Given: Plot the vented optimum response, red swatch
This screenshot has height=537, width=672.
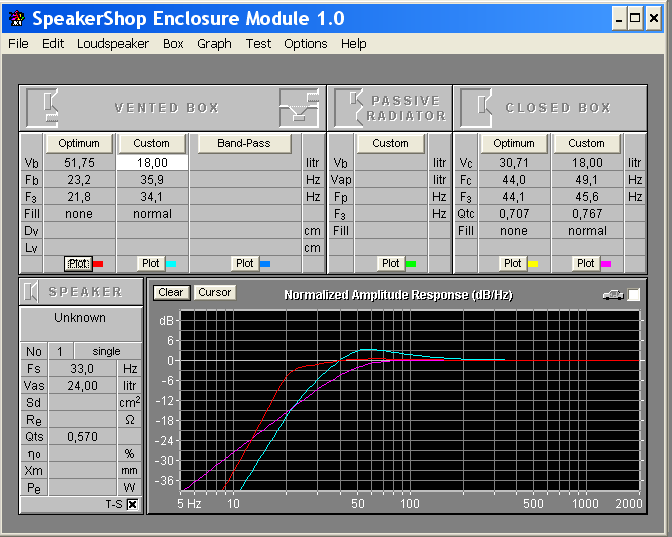Looking at the screenshot, I should (78, 264).
